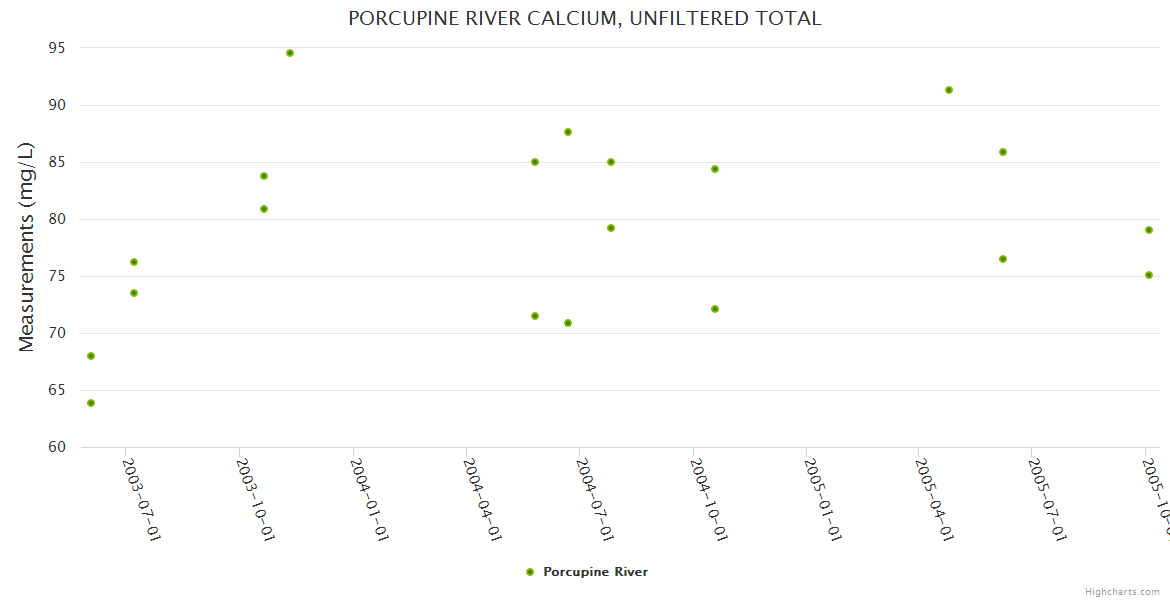Click the 72 mg/L point after 2004-10-01
This screenshot has height=600, width=1170.
(715, 309)
